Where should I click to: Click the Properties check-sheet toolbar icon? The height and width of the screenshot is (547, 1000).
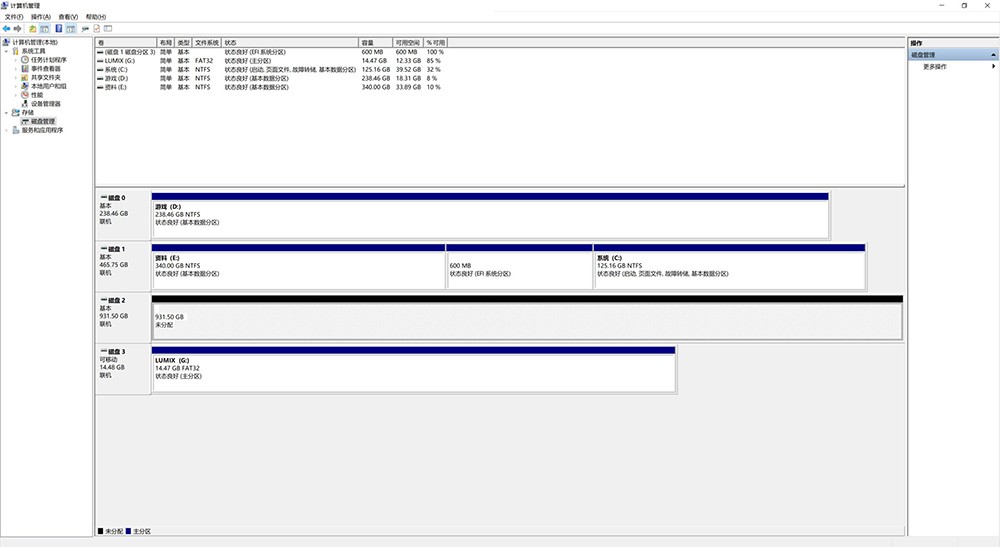pos(97,29)
